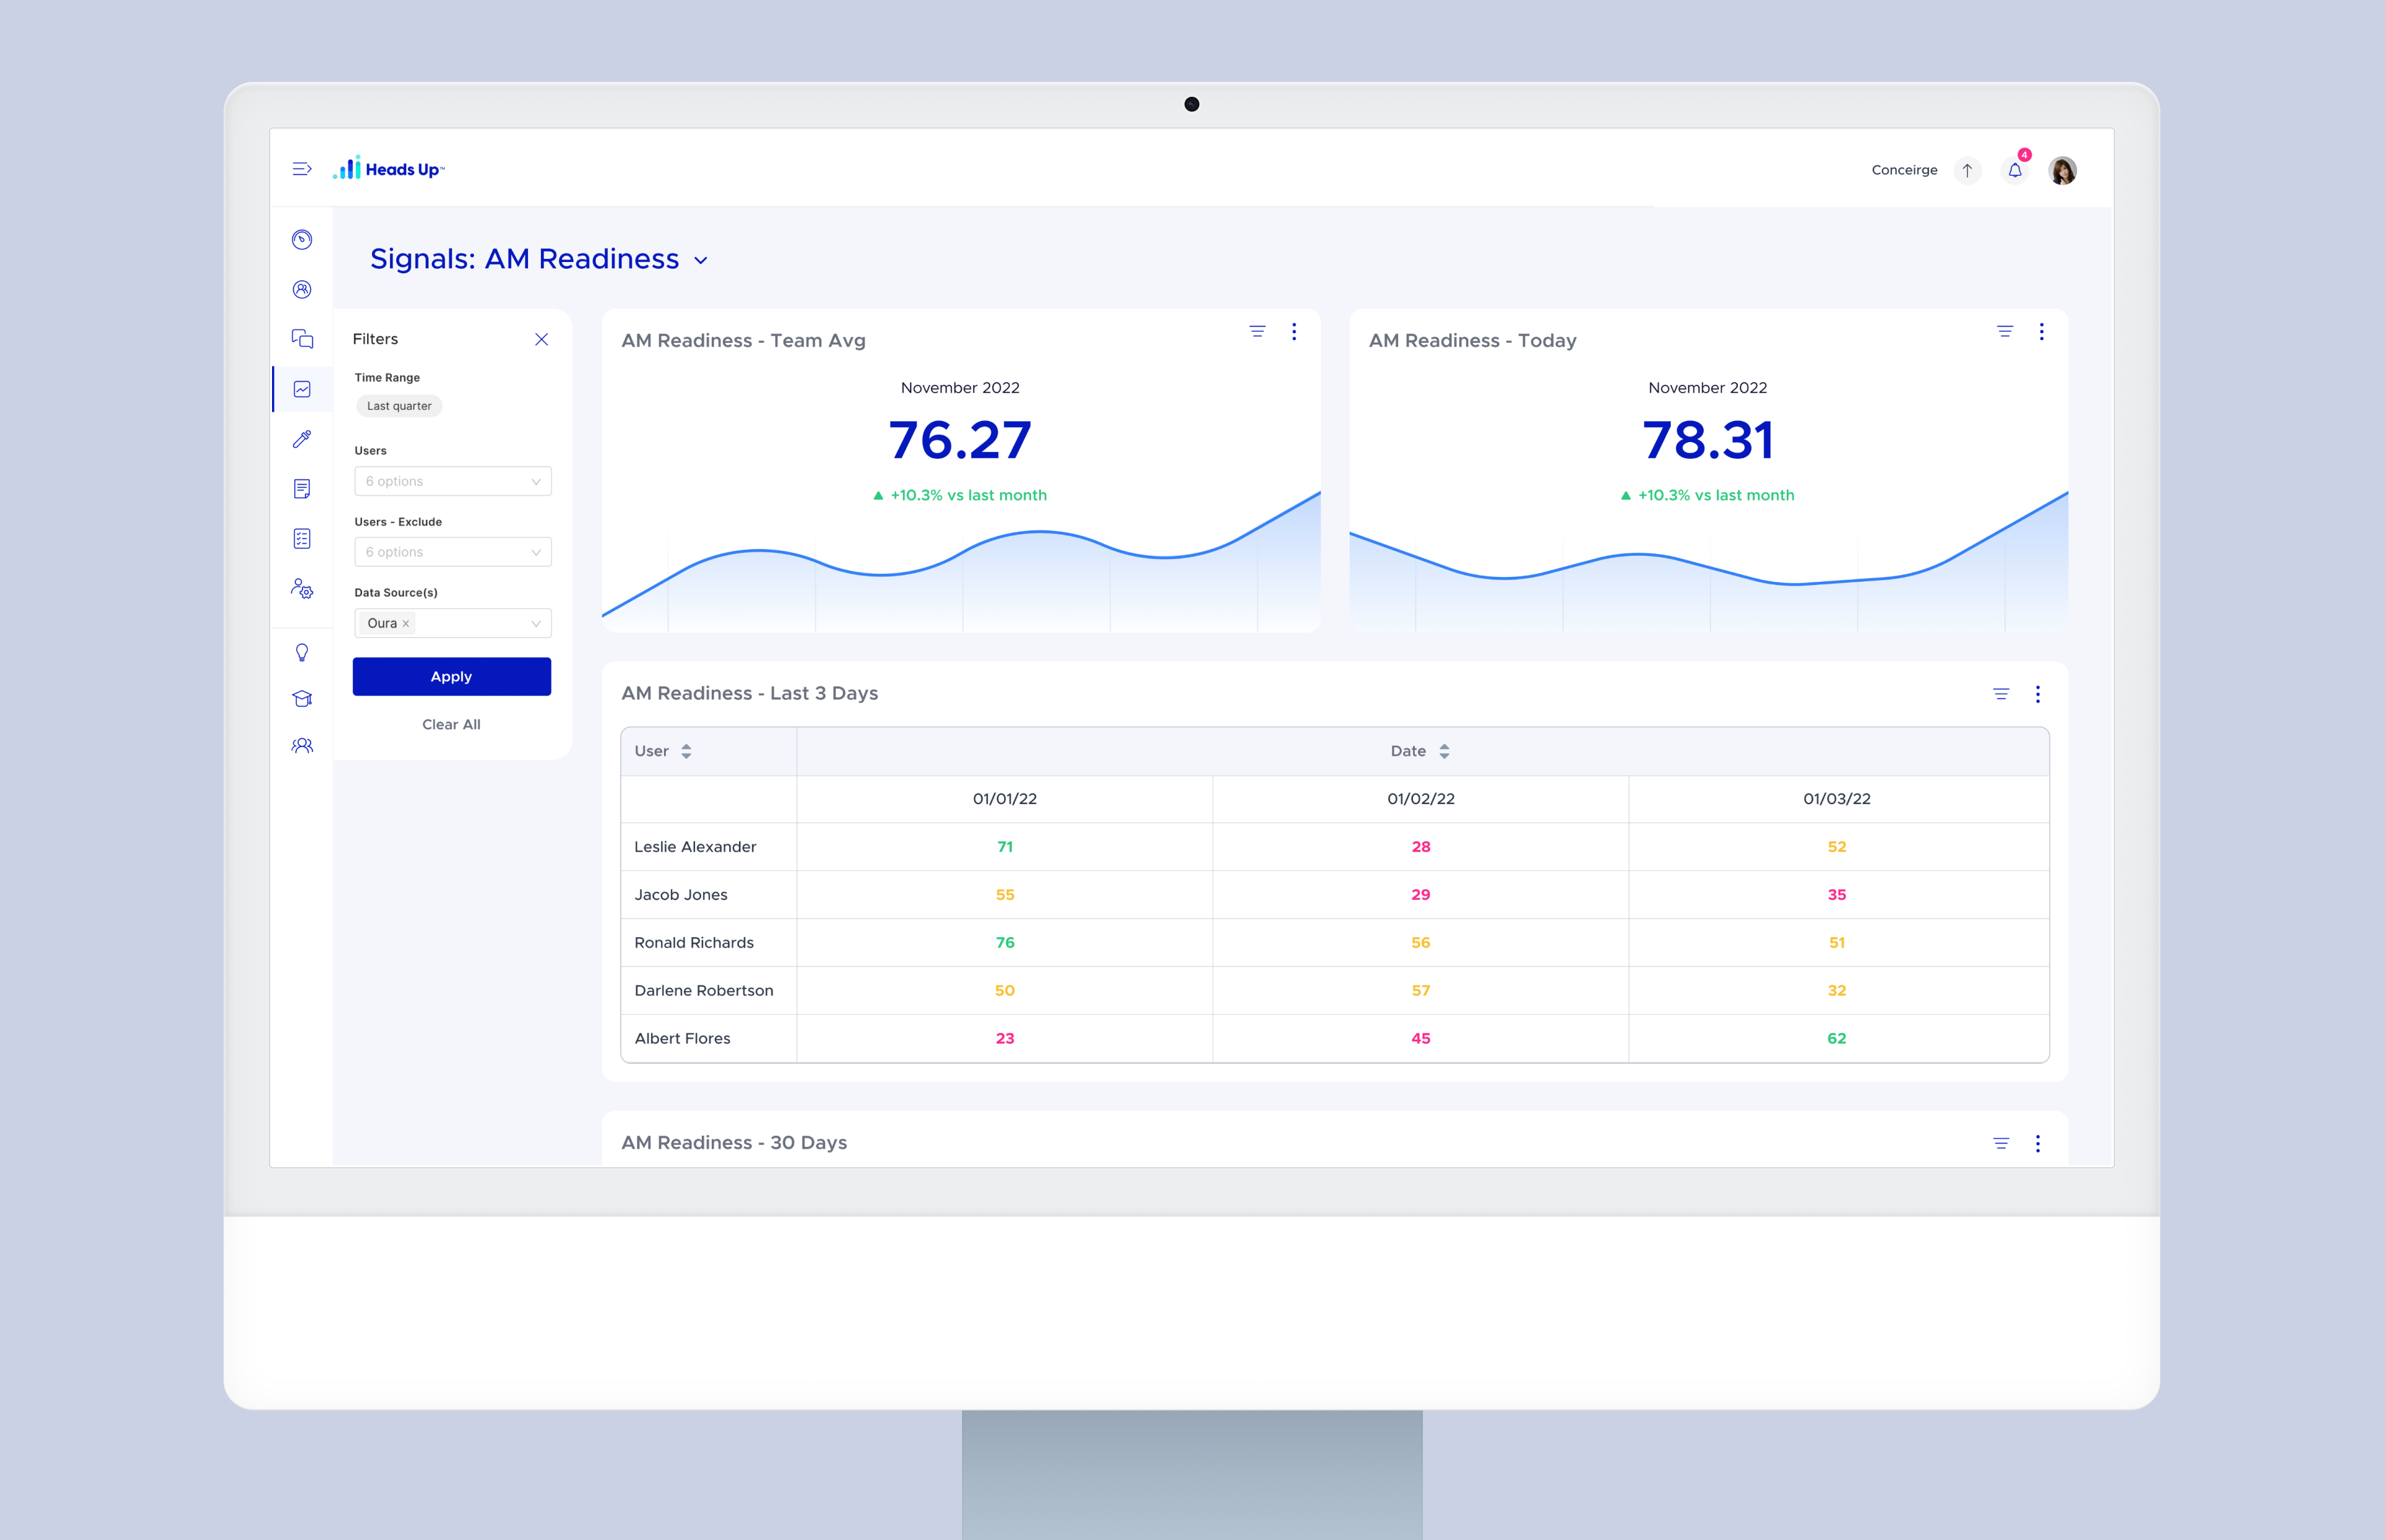Open three-dot menu on Last 3 Days card
Image resolution: width=2385 pixels, height=1540 pixels.
2038,694
